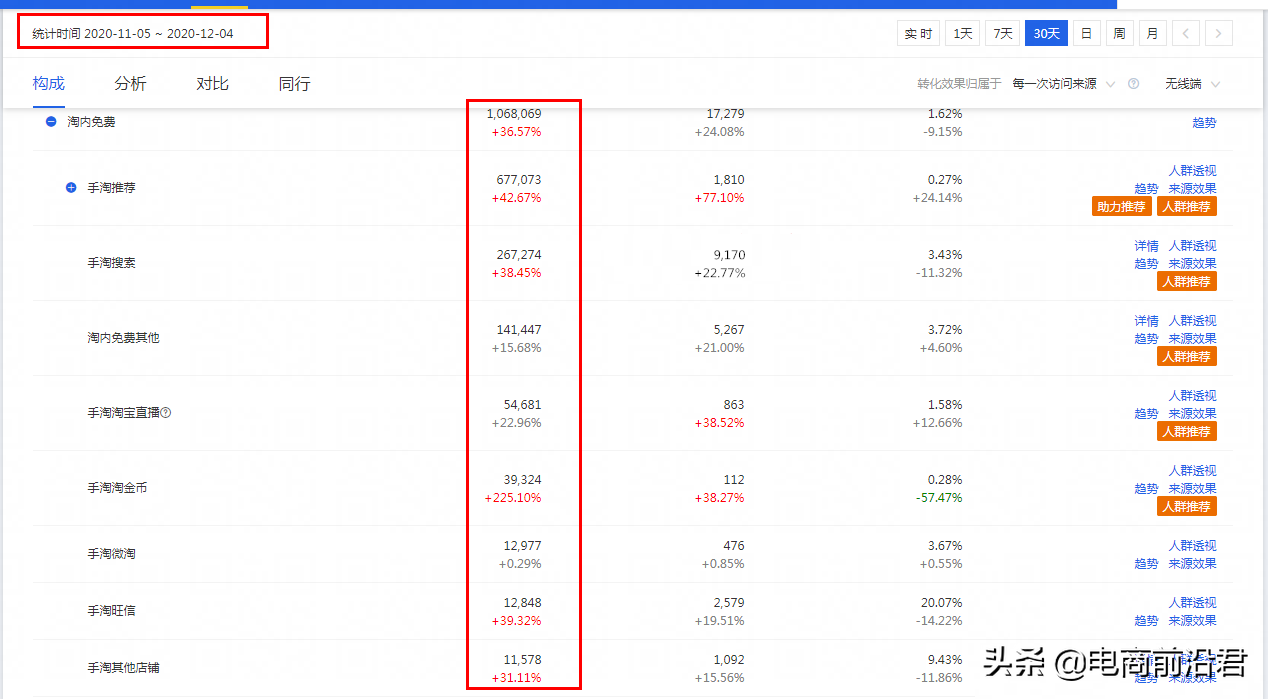Collapse the 淘内免费 row
The image size is (1268, 699).
point(51,121)
